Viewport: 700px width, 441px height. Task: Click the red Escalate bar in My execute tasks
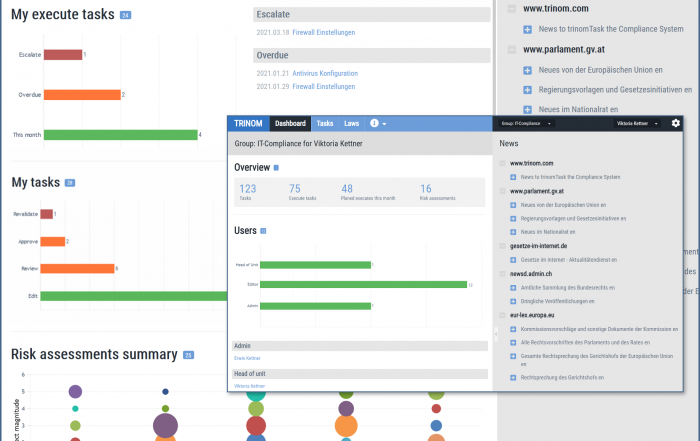[x=63, y=54]
